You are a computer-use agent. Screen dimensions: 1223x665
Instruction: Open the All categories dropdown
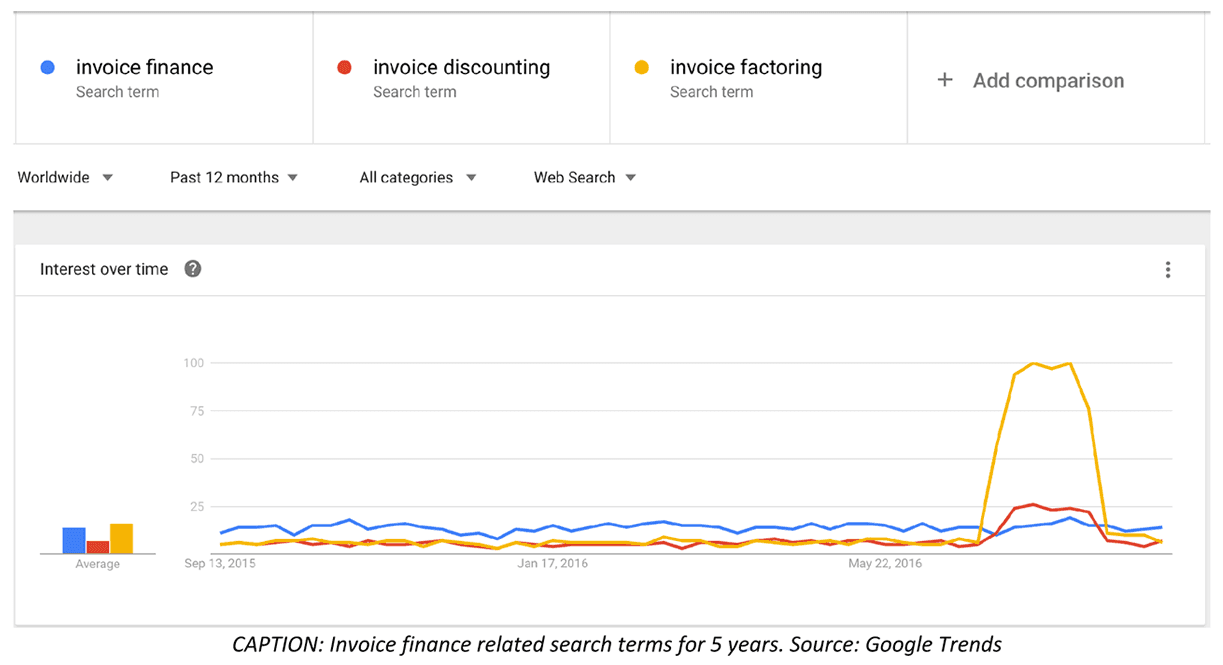click(x=417, y=178)
